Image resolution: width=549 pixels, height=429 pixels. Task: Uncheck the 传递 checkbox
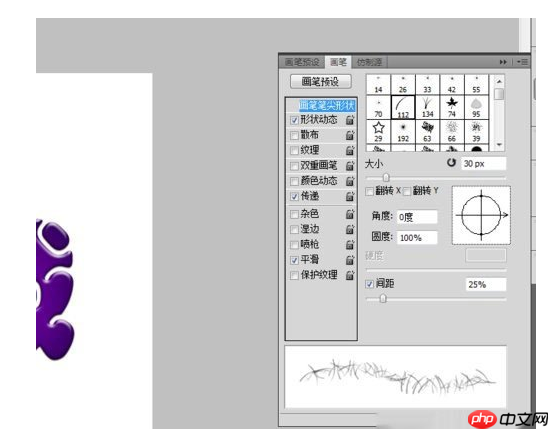294,197
